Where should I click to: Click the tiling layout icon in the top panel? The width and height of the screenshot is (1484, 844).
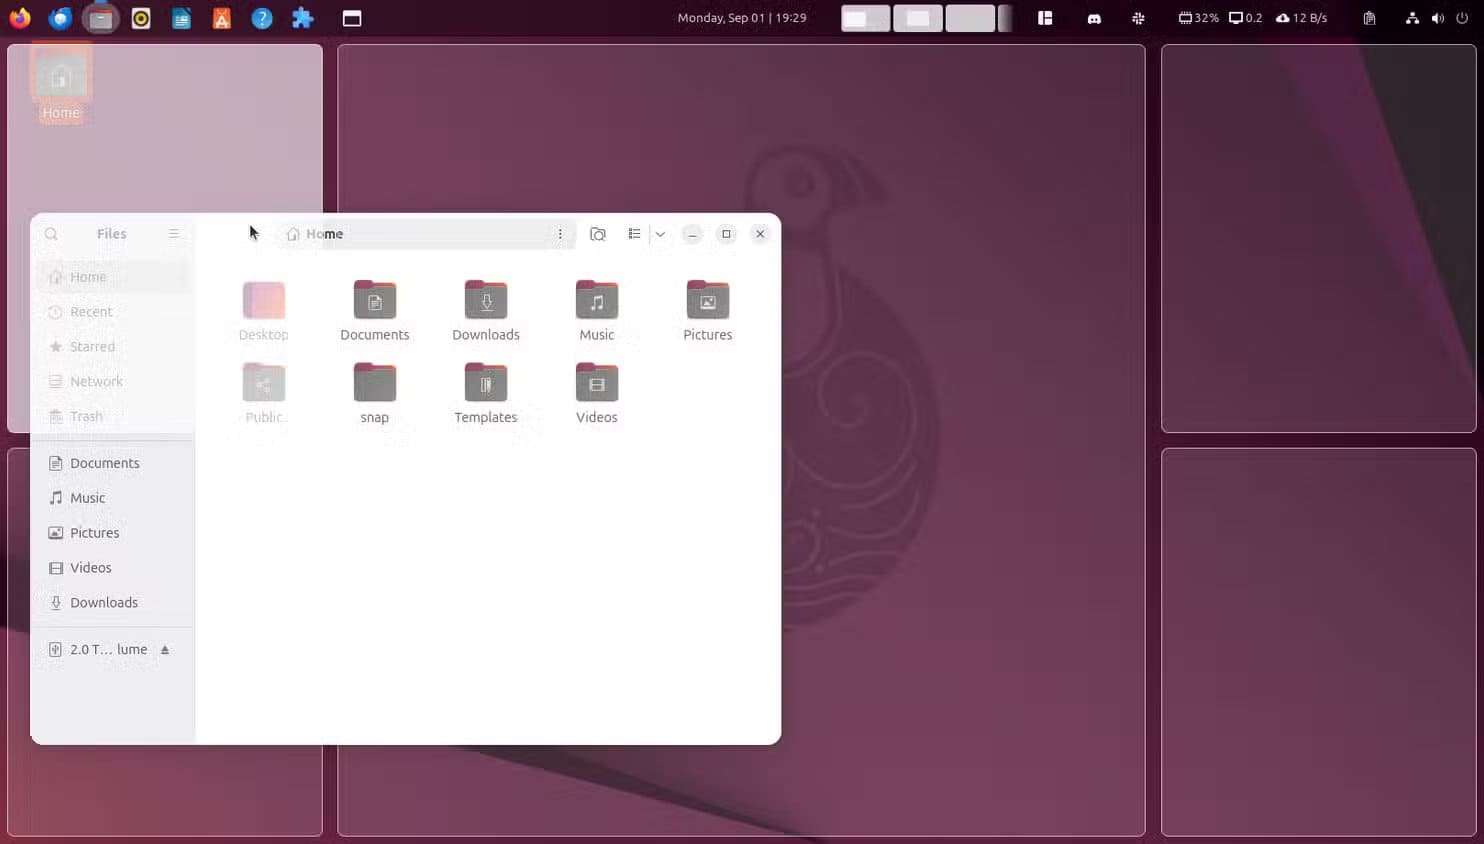[x=1045, y=18]
